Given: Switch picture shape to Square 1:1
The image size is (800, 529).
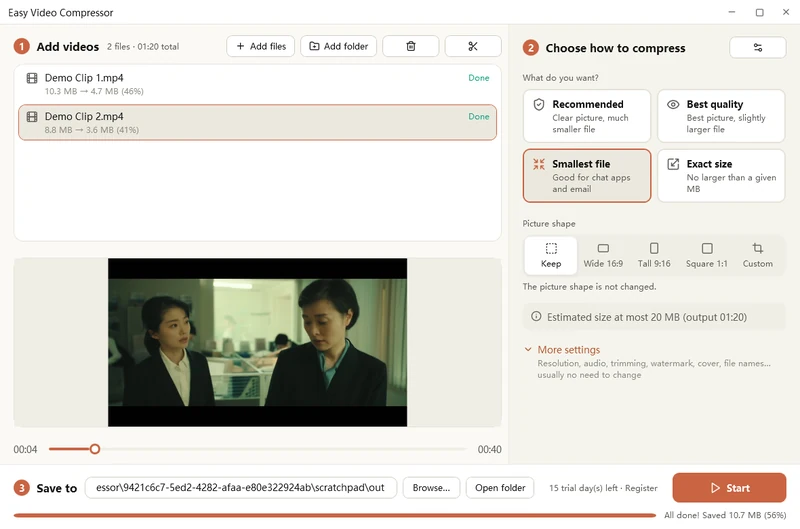Looking at the screenshot, I should tap(707, 255).
